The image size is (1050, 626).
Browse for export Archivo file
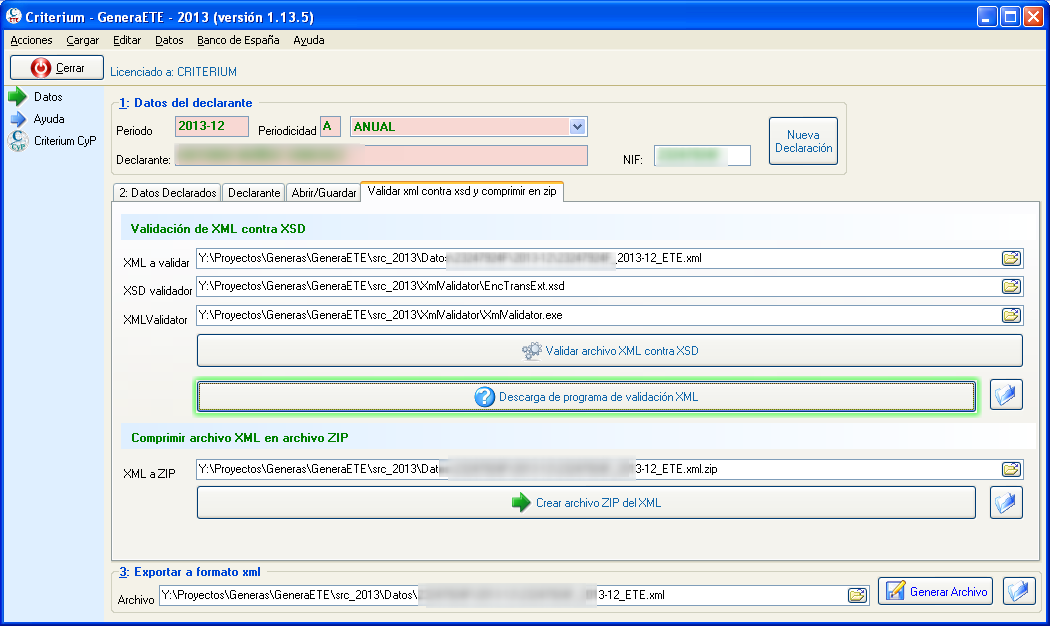[857, 595]
